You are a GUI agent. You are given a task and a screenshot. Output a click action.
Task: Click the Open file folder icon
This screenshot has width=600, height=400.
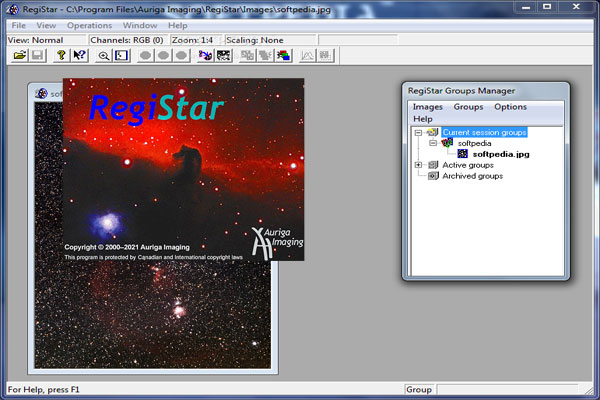pos(20,56)
